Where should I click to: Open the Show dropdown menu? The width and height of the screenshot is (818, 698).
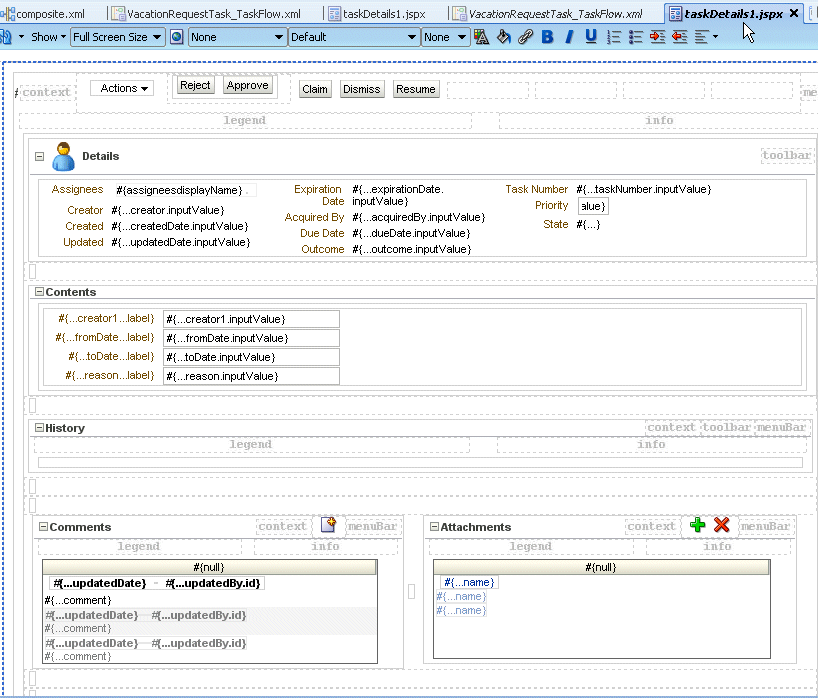[49, 37]
